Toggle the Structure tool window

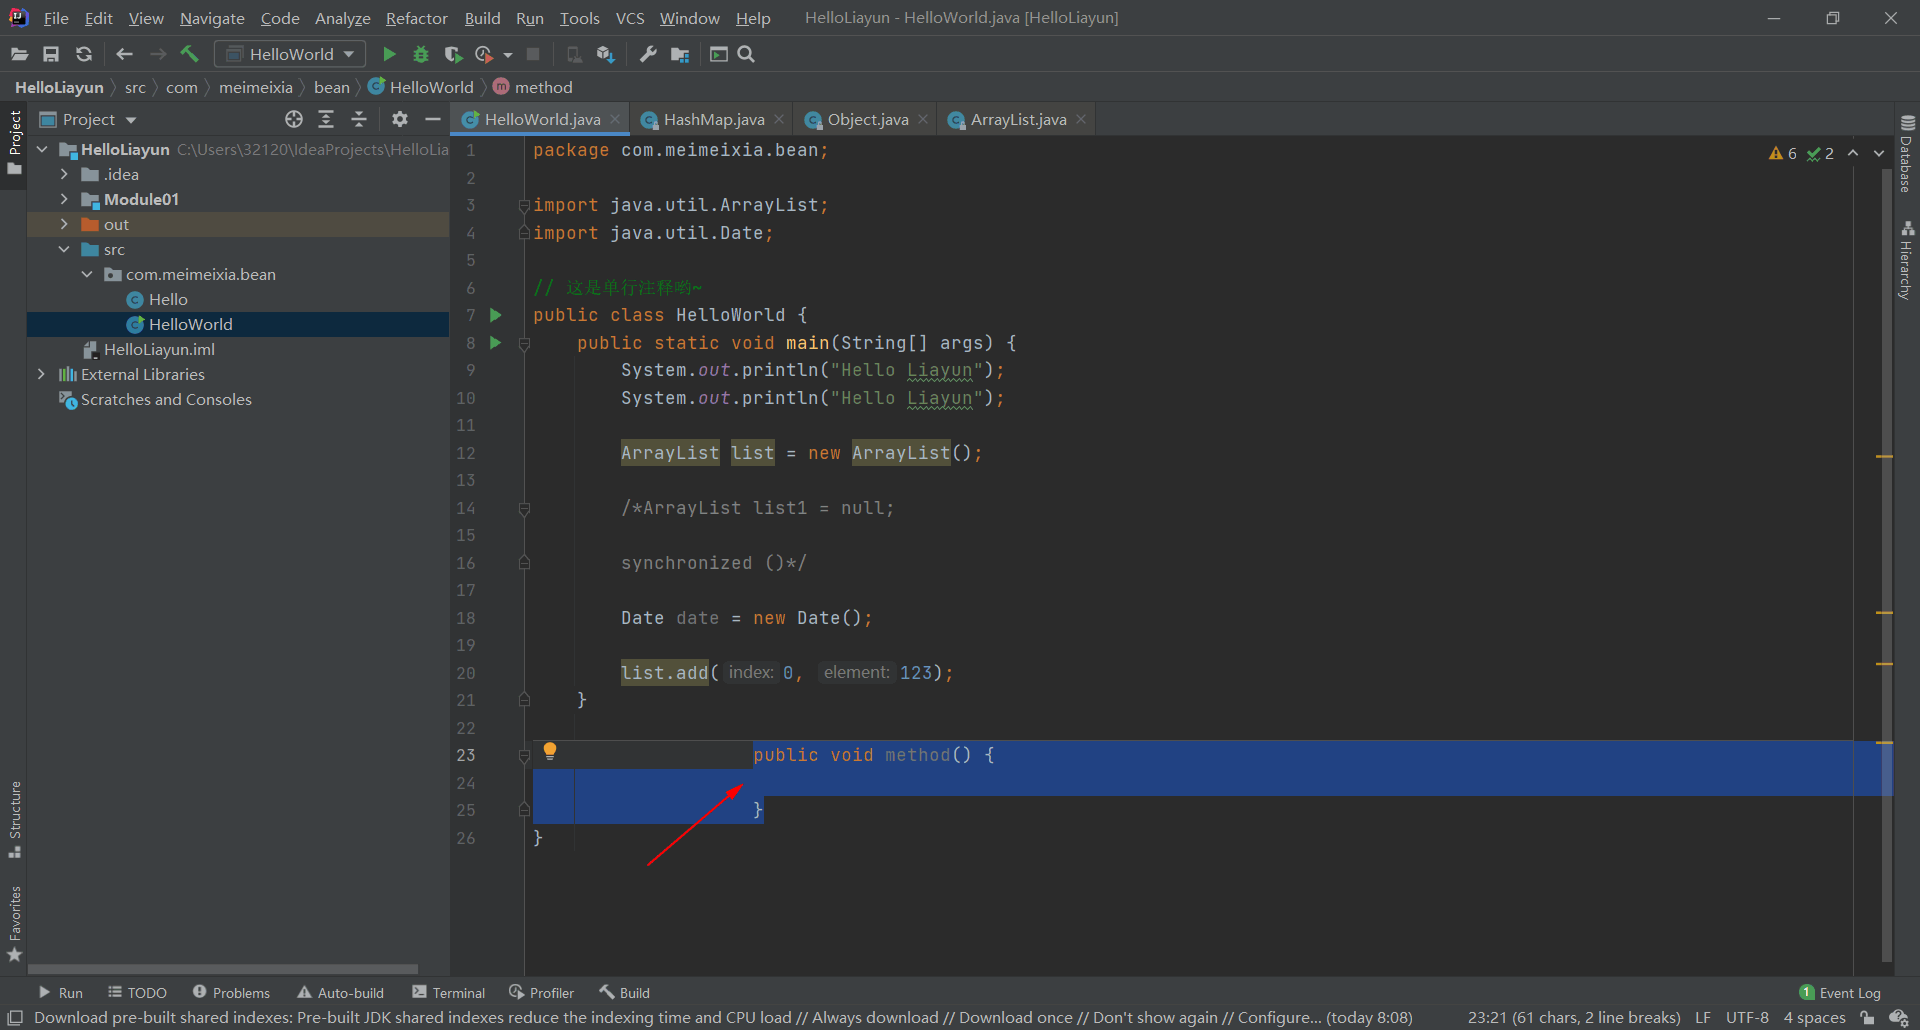click(15, 819)
